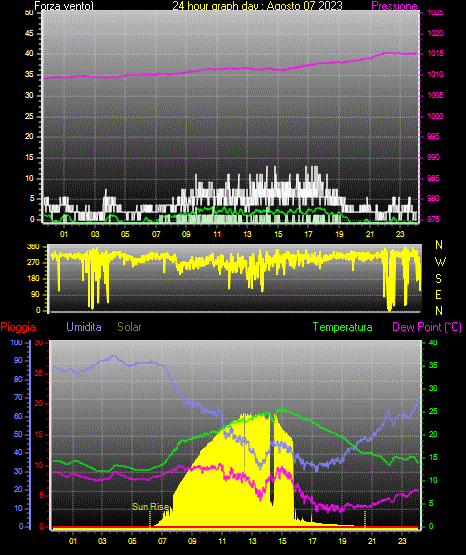Click the sunset dotted marker near hour 21
Screen dimensions: 466x555
365,519
